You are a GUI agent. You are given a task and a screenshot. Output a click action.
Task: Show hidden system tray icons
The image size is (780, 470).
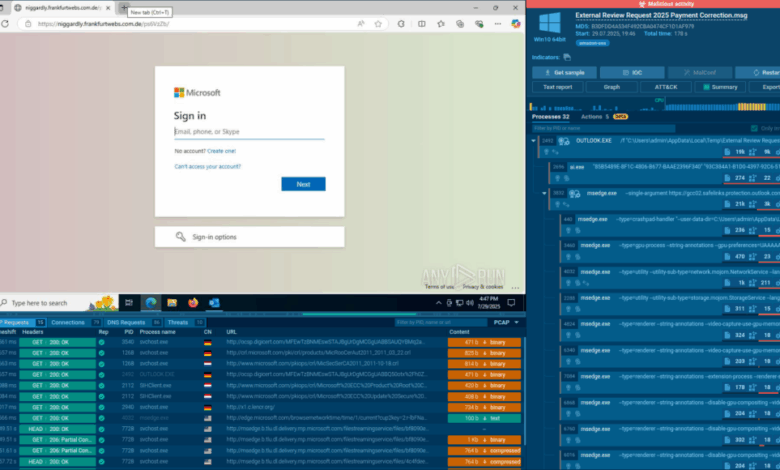pos(438,303)
